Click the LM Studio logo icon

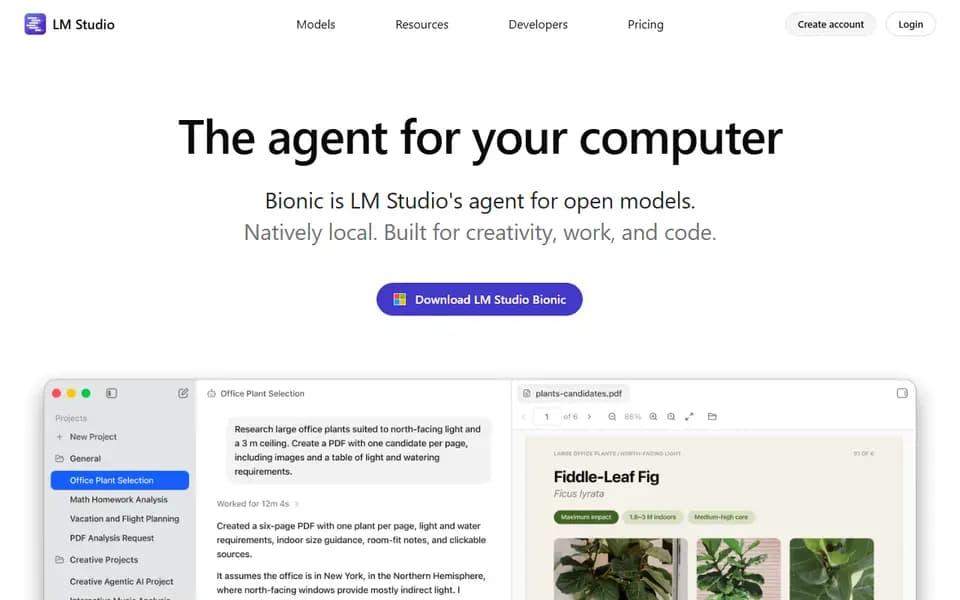(35, 24)
